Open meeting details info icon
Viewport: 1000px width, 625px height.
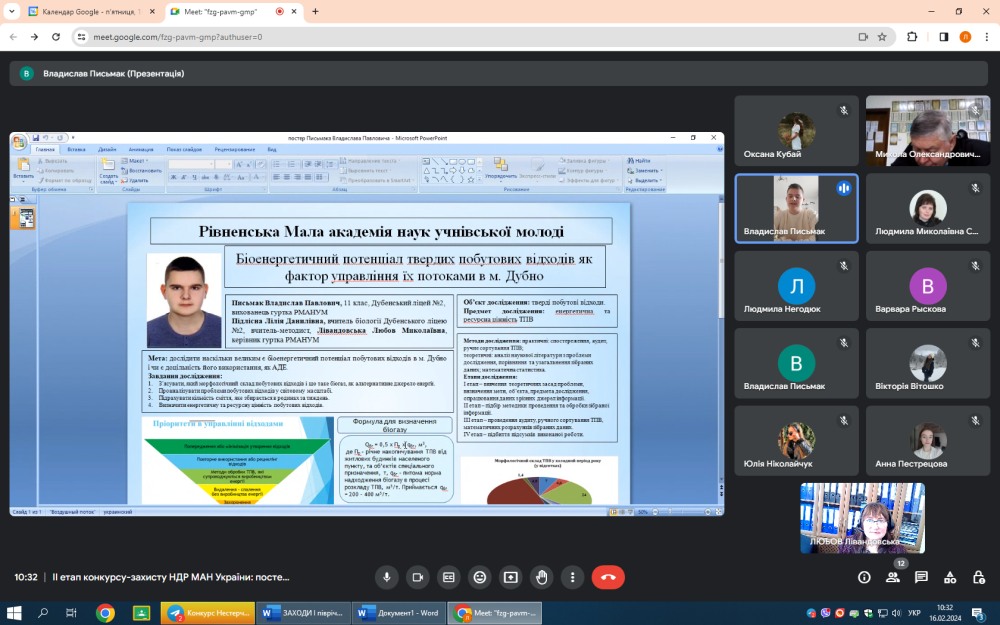[864, 577]
